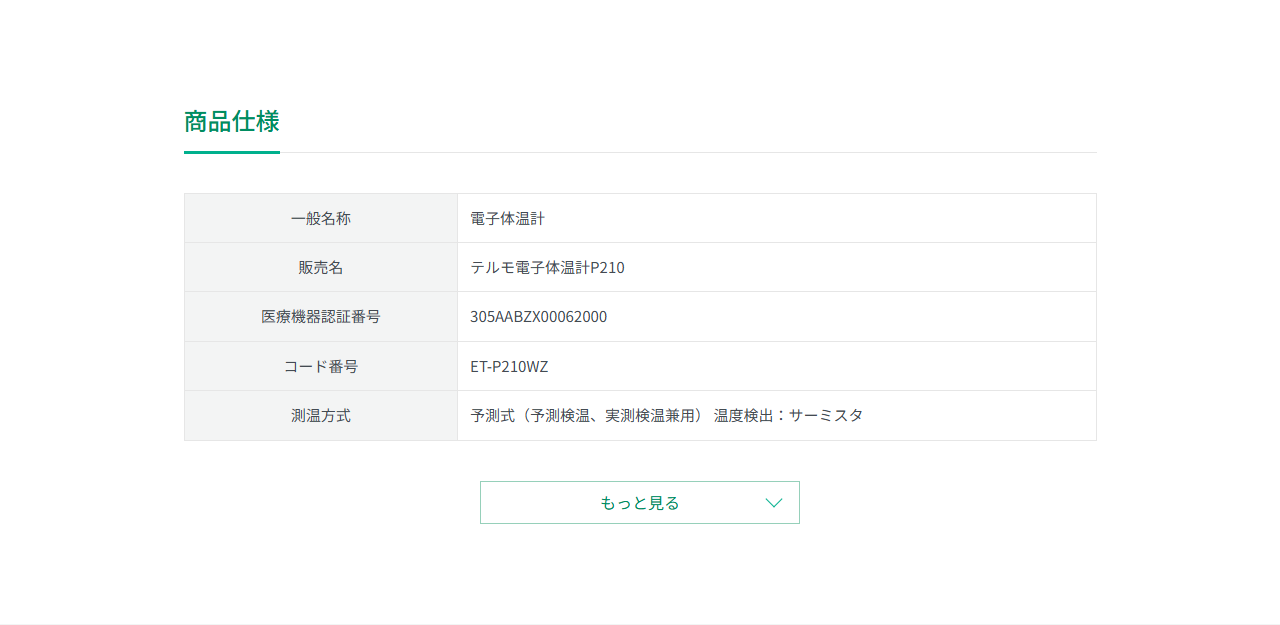Click the 測温方式 row label
The width and height of the screenshot is (1280, 625).
tap(321, 415)
